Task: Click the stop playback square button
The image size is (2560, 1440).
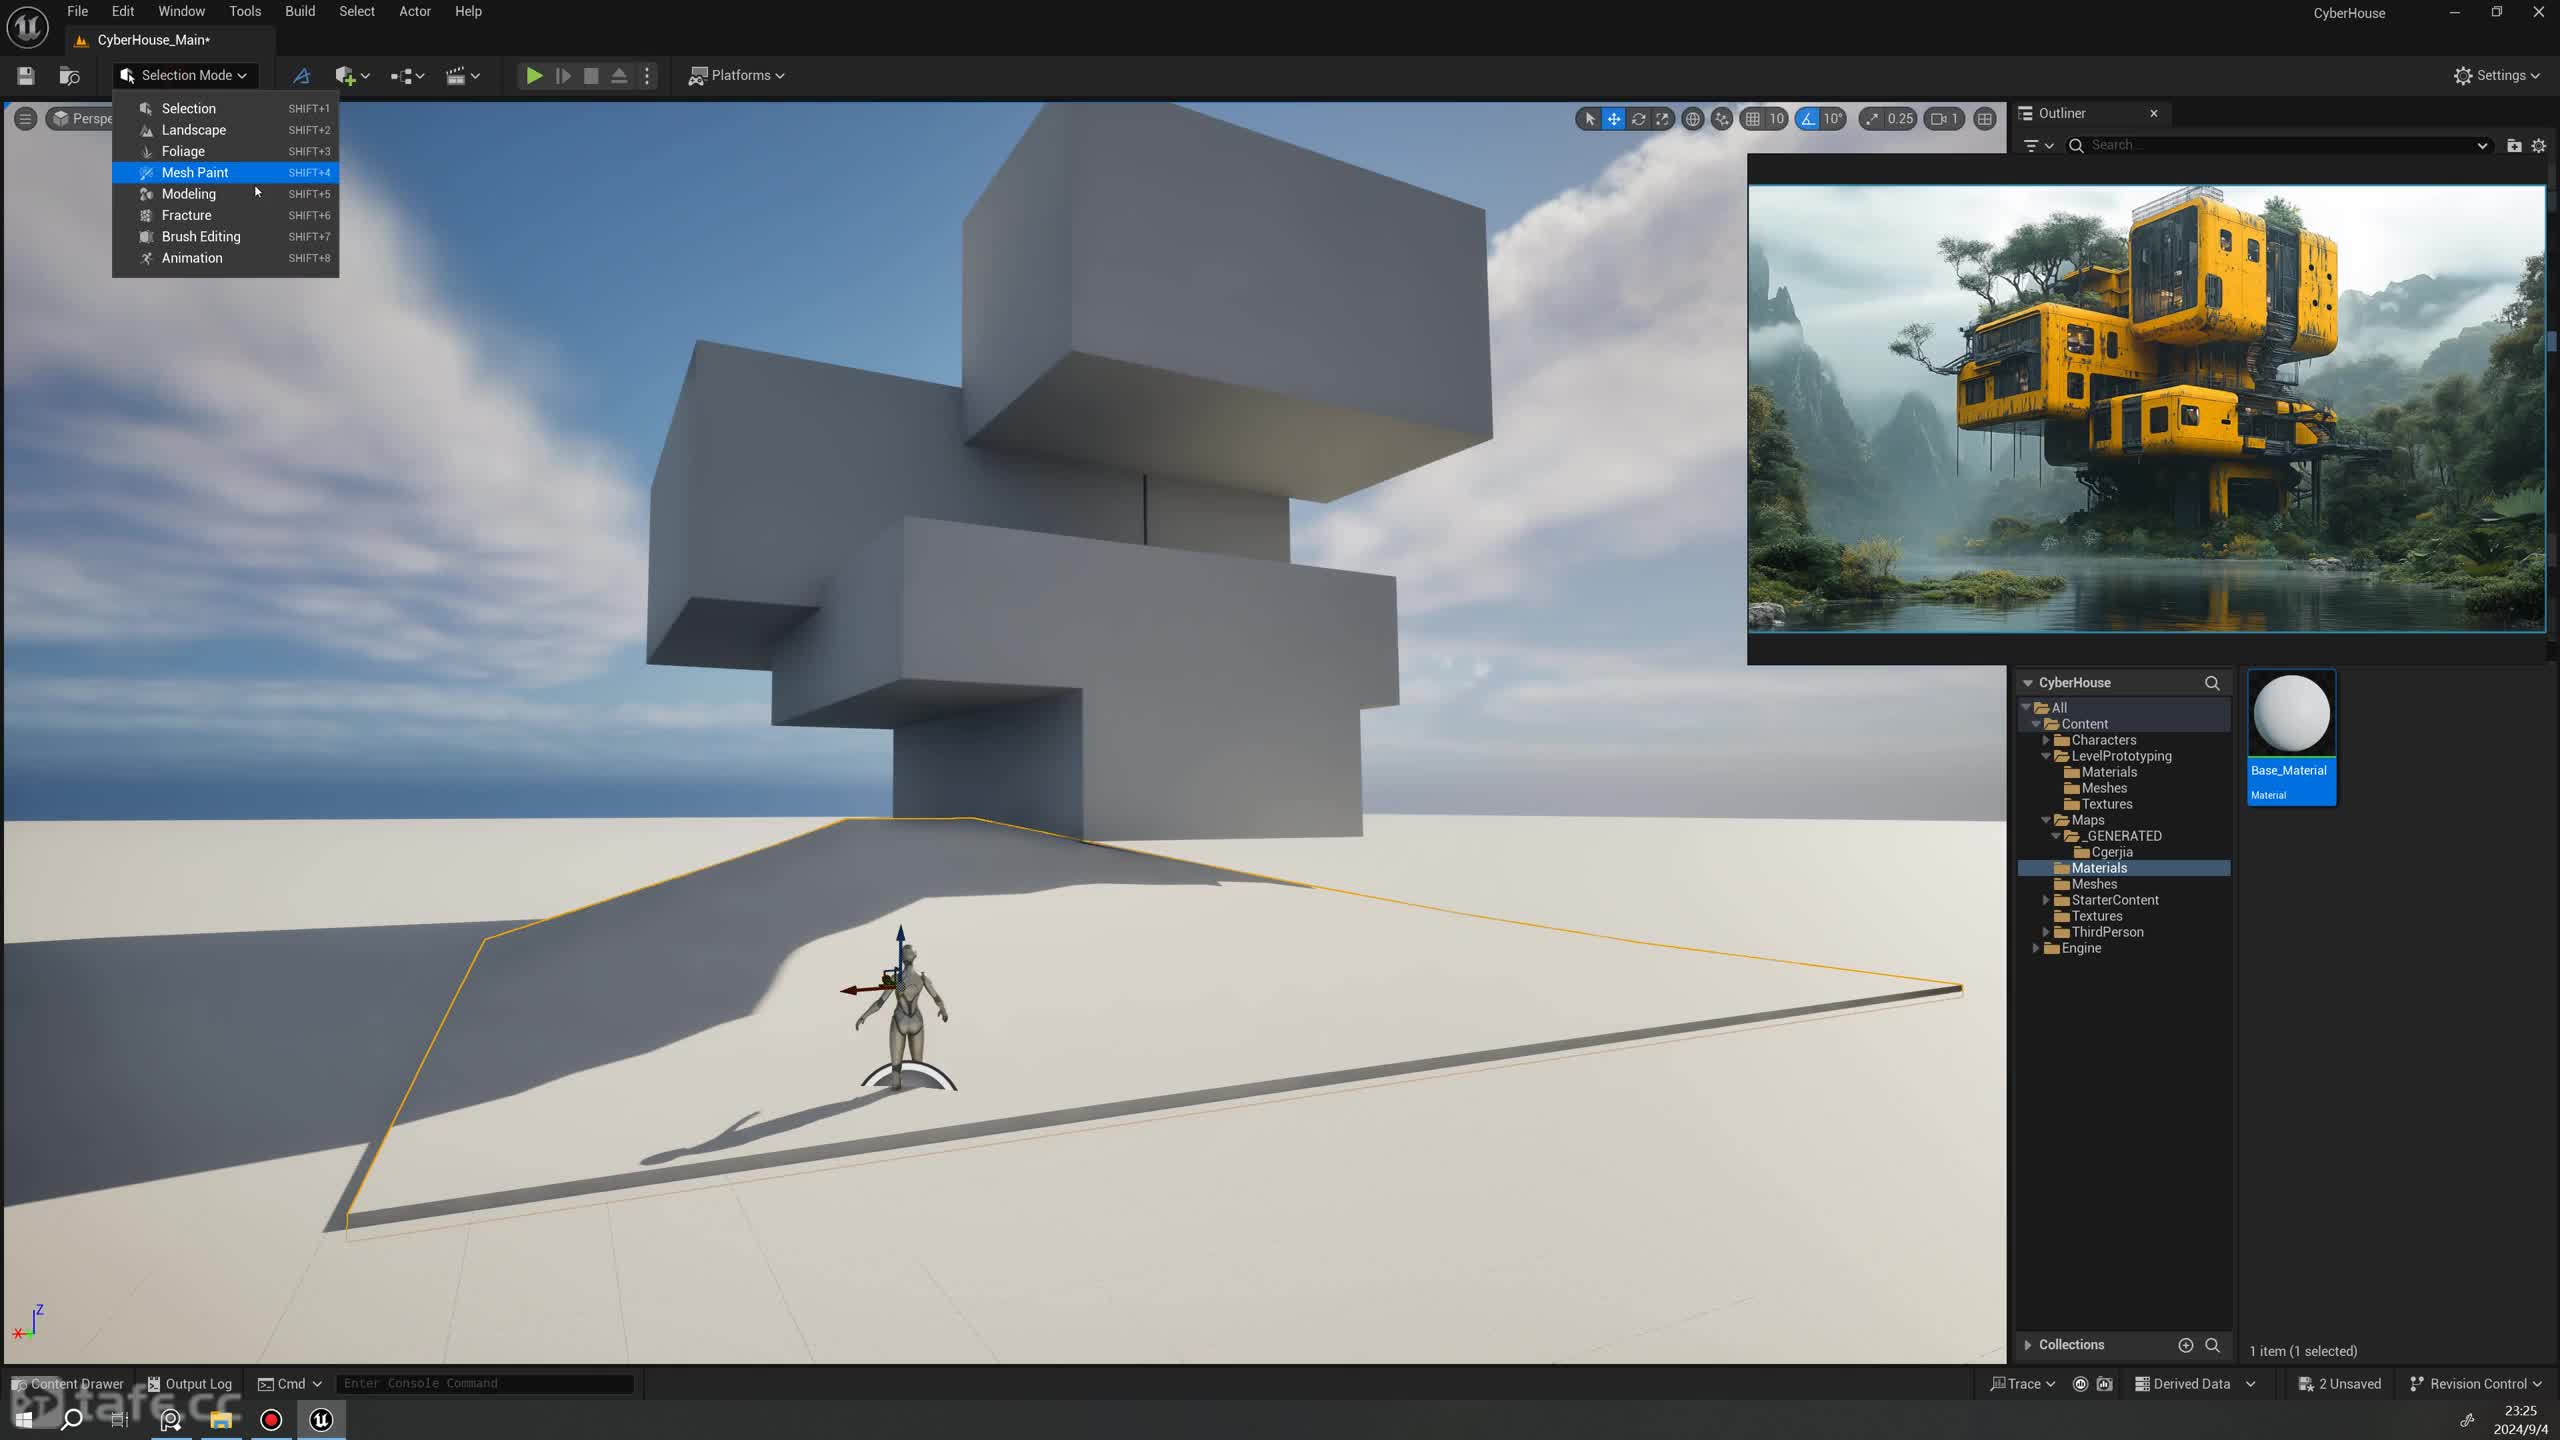Action: pos(591,76)
